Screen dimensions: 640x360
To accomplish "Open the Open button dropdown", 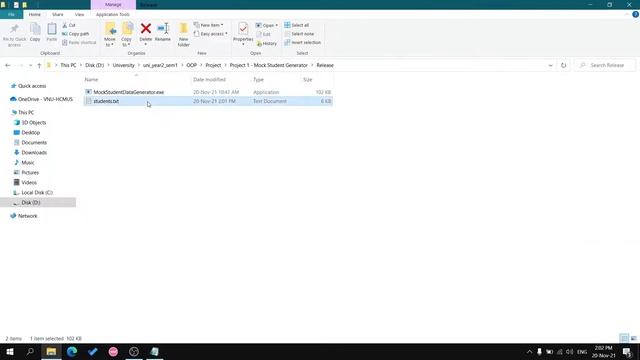I will pos(267,25).
